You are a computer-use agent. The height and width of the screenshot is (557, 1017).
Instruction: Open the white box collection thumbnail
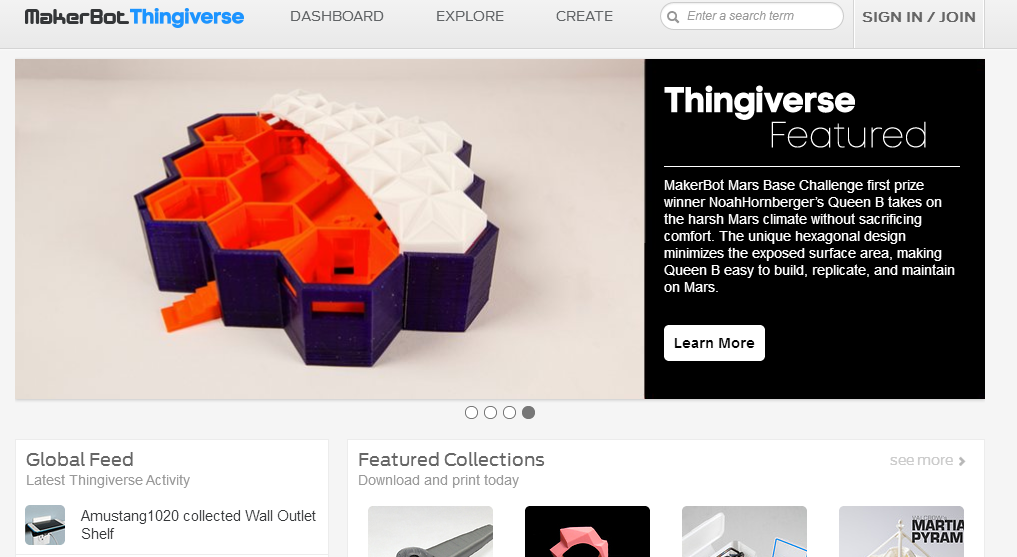744,531
